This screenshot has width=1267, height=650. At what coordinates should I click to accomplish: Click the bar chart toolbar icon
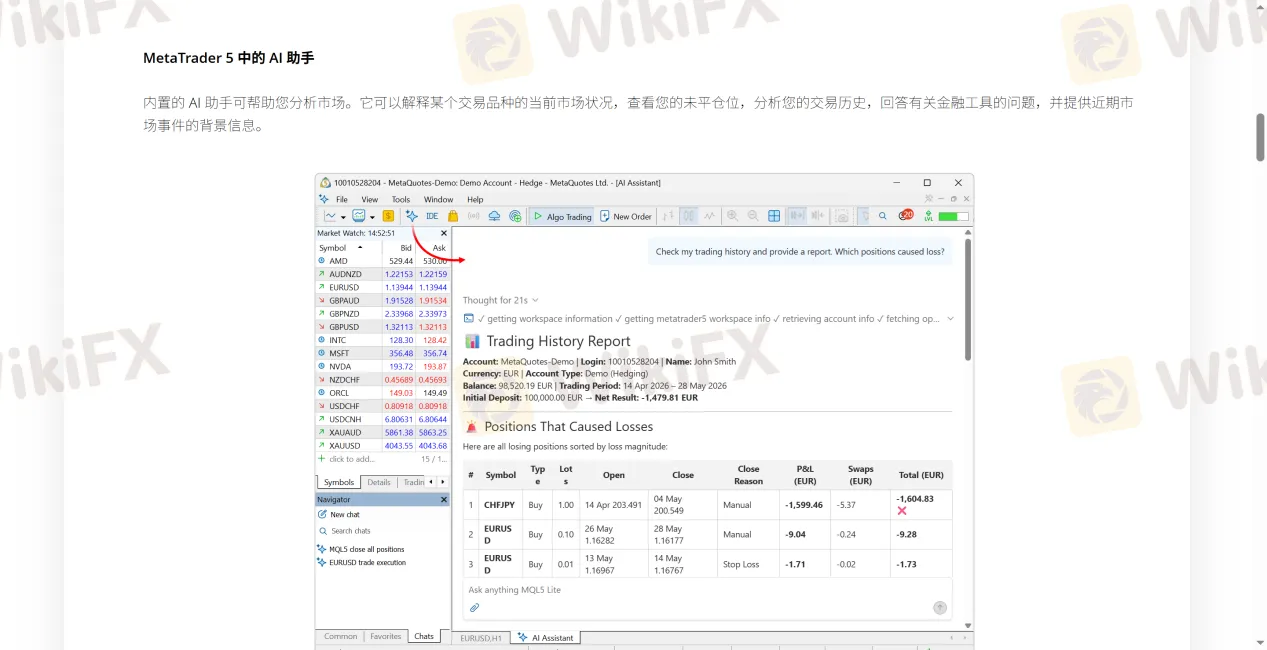coord(668,216)
